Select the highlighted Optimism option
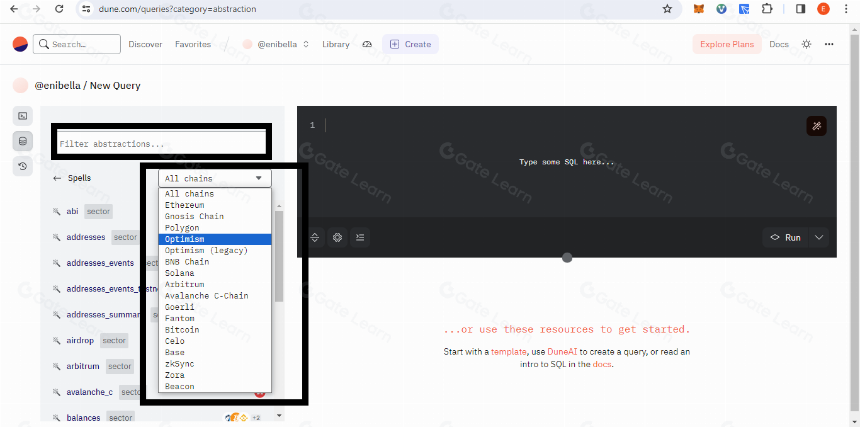The height and width of the screenshot is (427, 860). click(x=214, y=239)
